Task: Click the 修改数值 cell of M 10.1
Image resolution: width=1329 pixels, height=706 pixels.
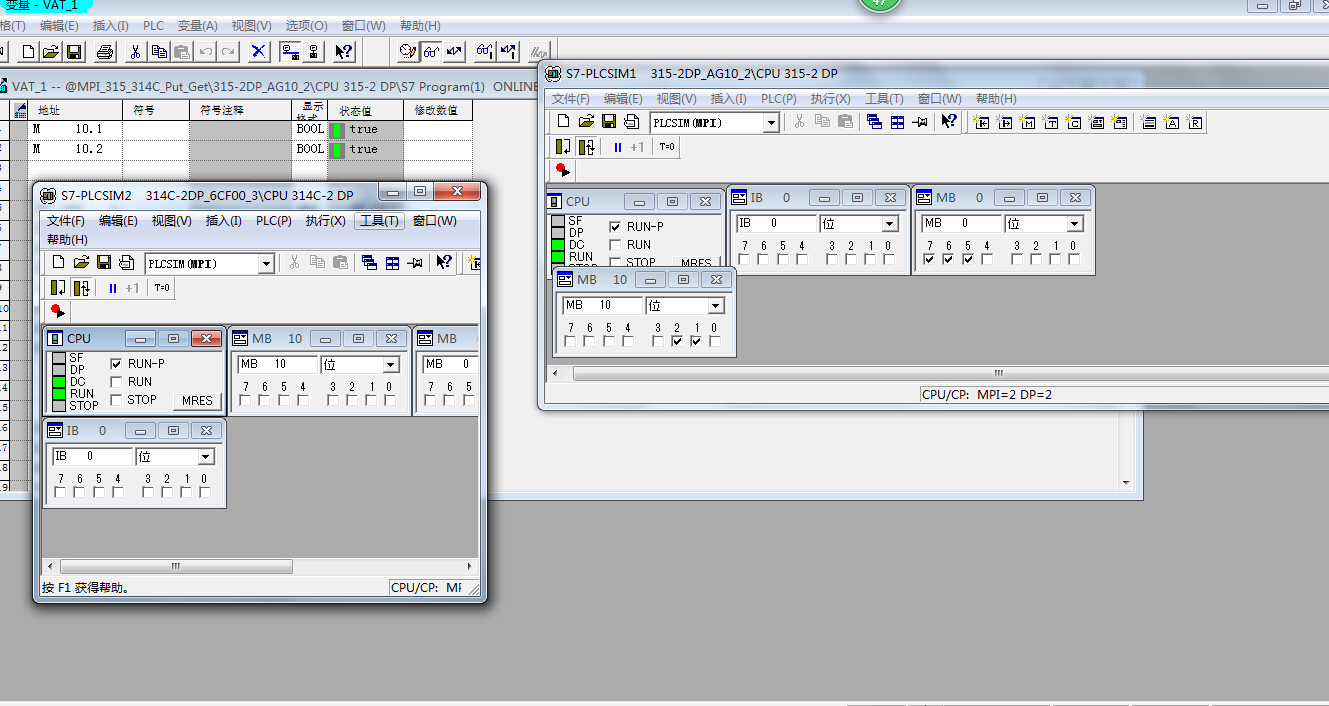Action: tap(437, 130)
